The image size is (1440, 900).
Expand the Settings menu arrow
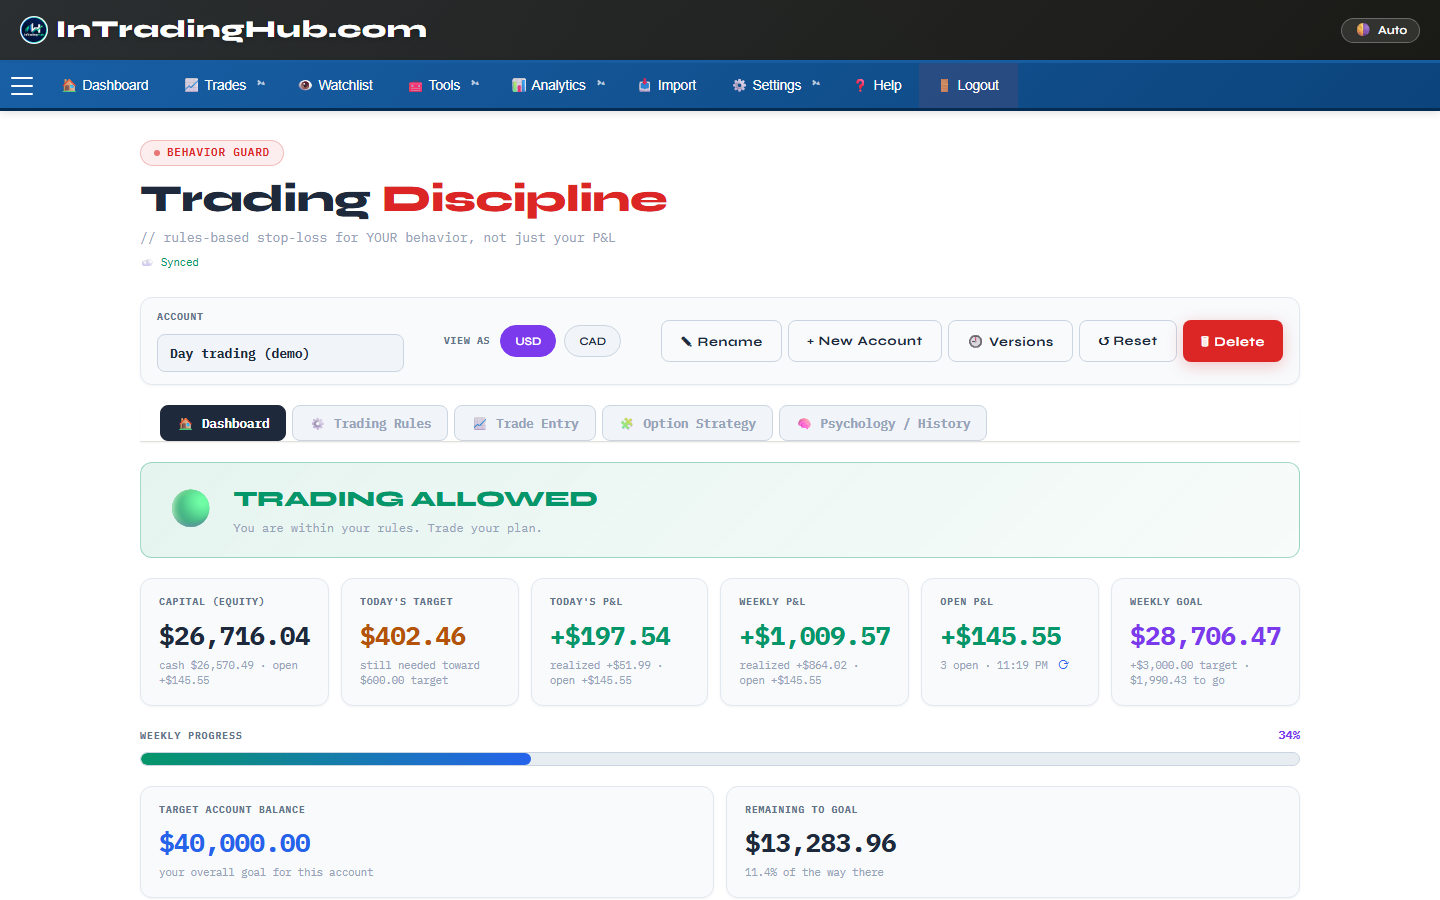816,84
